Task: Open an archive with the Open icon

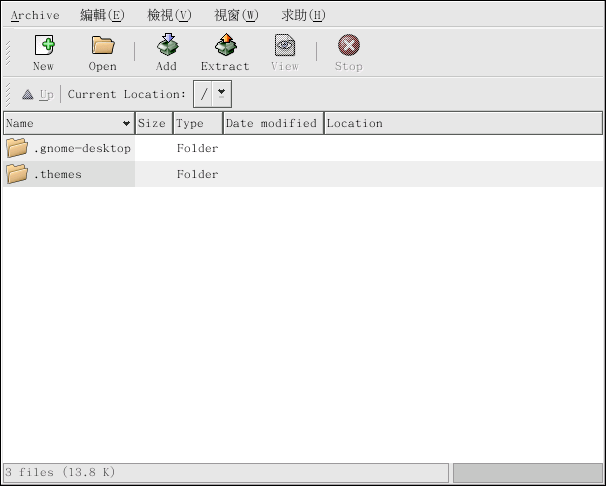Action: (x=102, y=46)
